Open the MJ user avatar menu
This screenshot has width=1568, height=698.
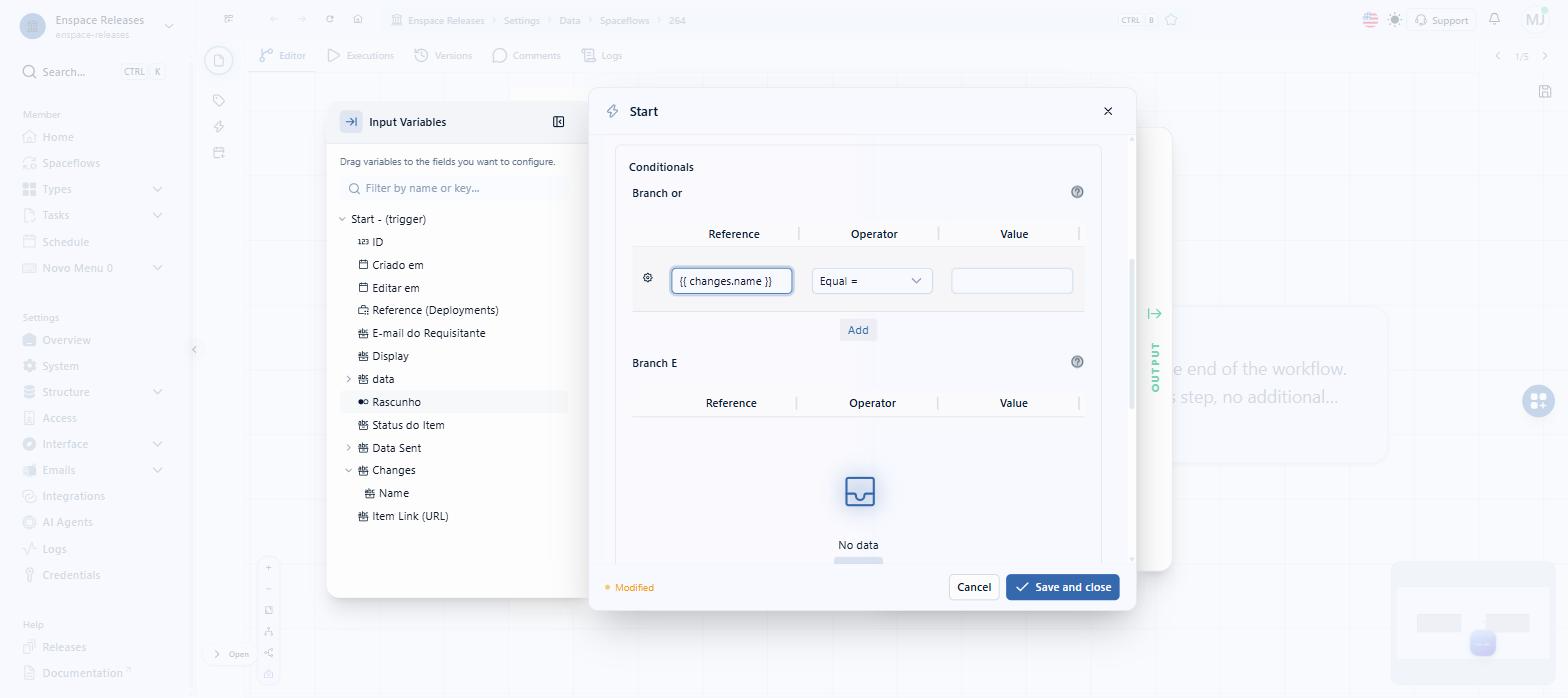coord(1535,19)
